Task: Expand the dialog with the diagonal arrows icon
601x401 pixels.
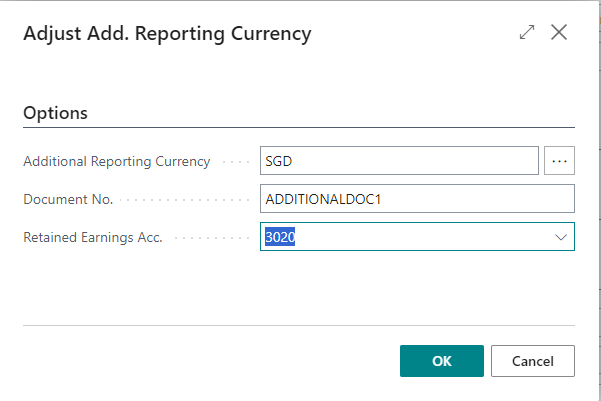Action: [527, 32]
